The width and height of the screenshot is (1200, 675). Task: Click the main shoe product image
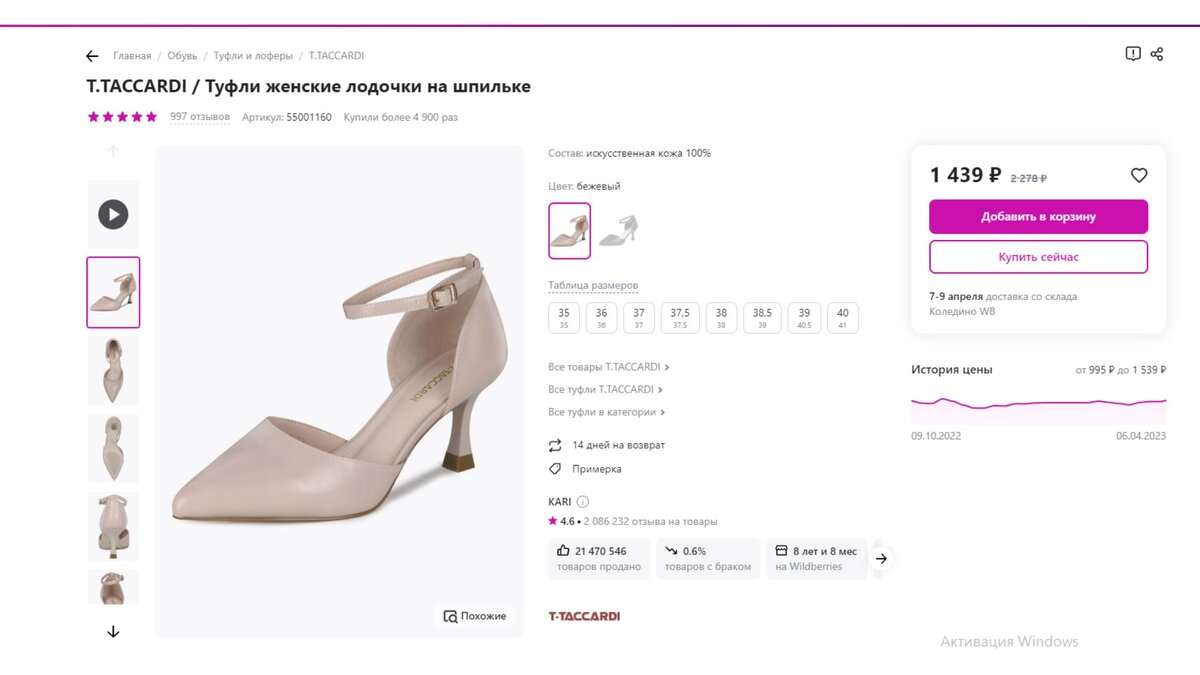(x=339, y=391)
